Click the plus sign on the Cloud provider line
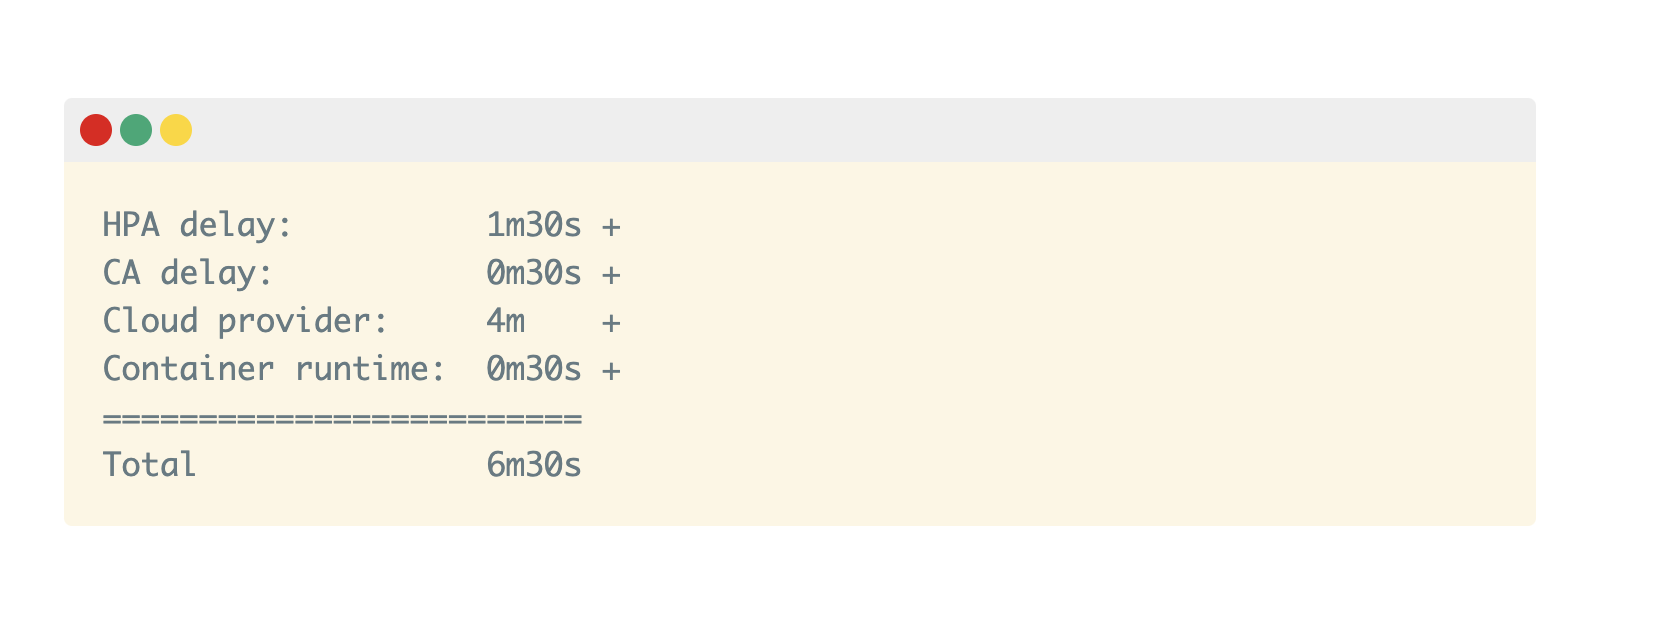This screenshot has width=1660, height=624. click(x=611, y=323)
